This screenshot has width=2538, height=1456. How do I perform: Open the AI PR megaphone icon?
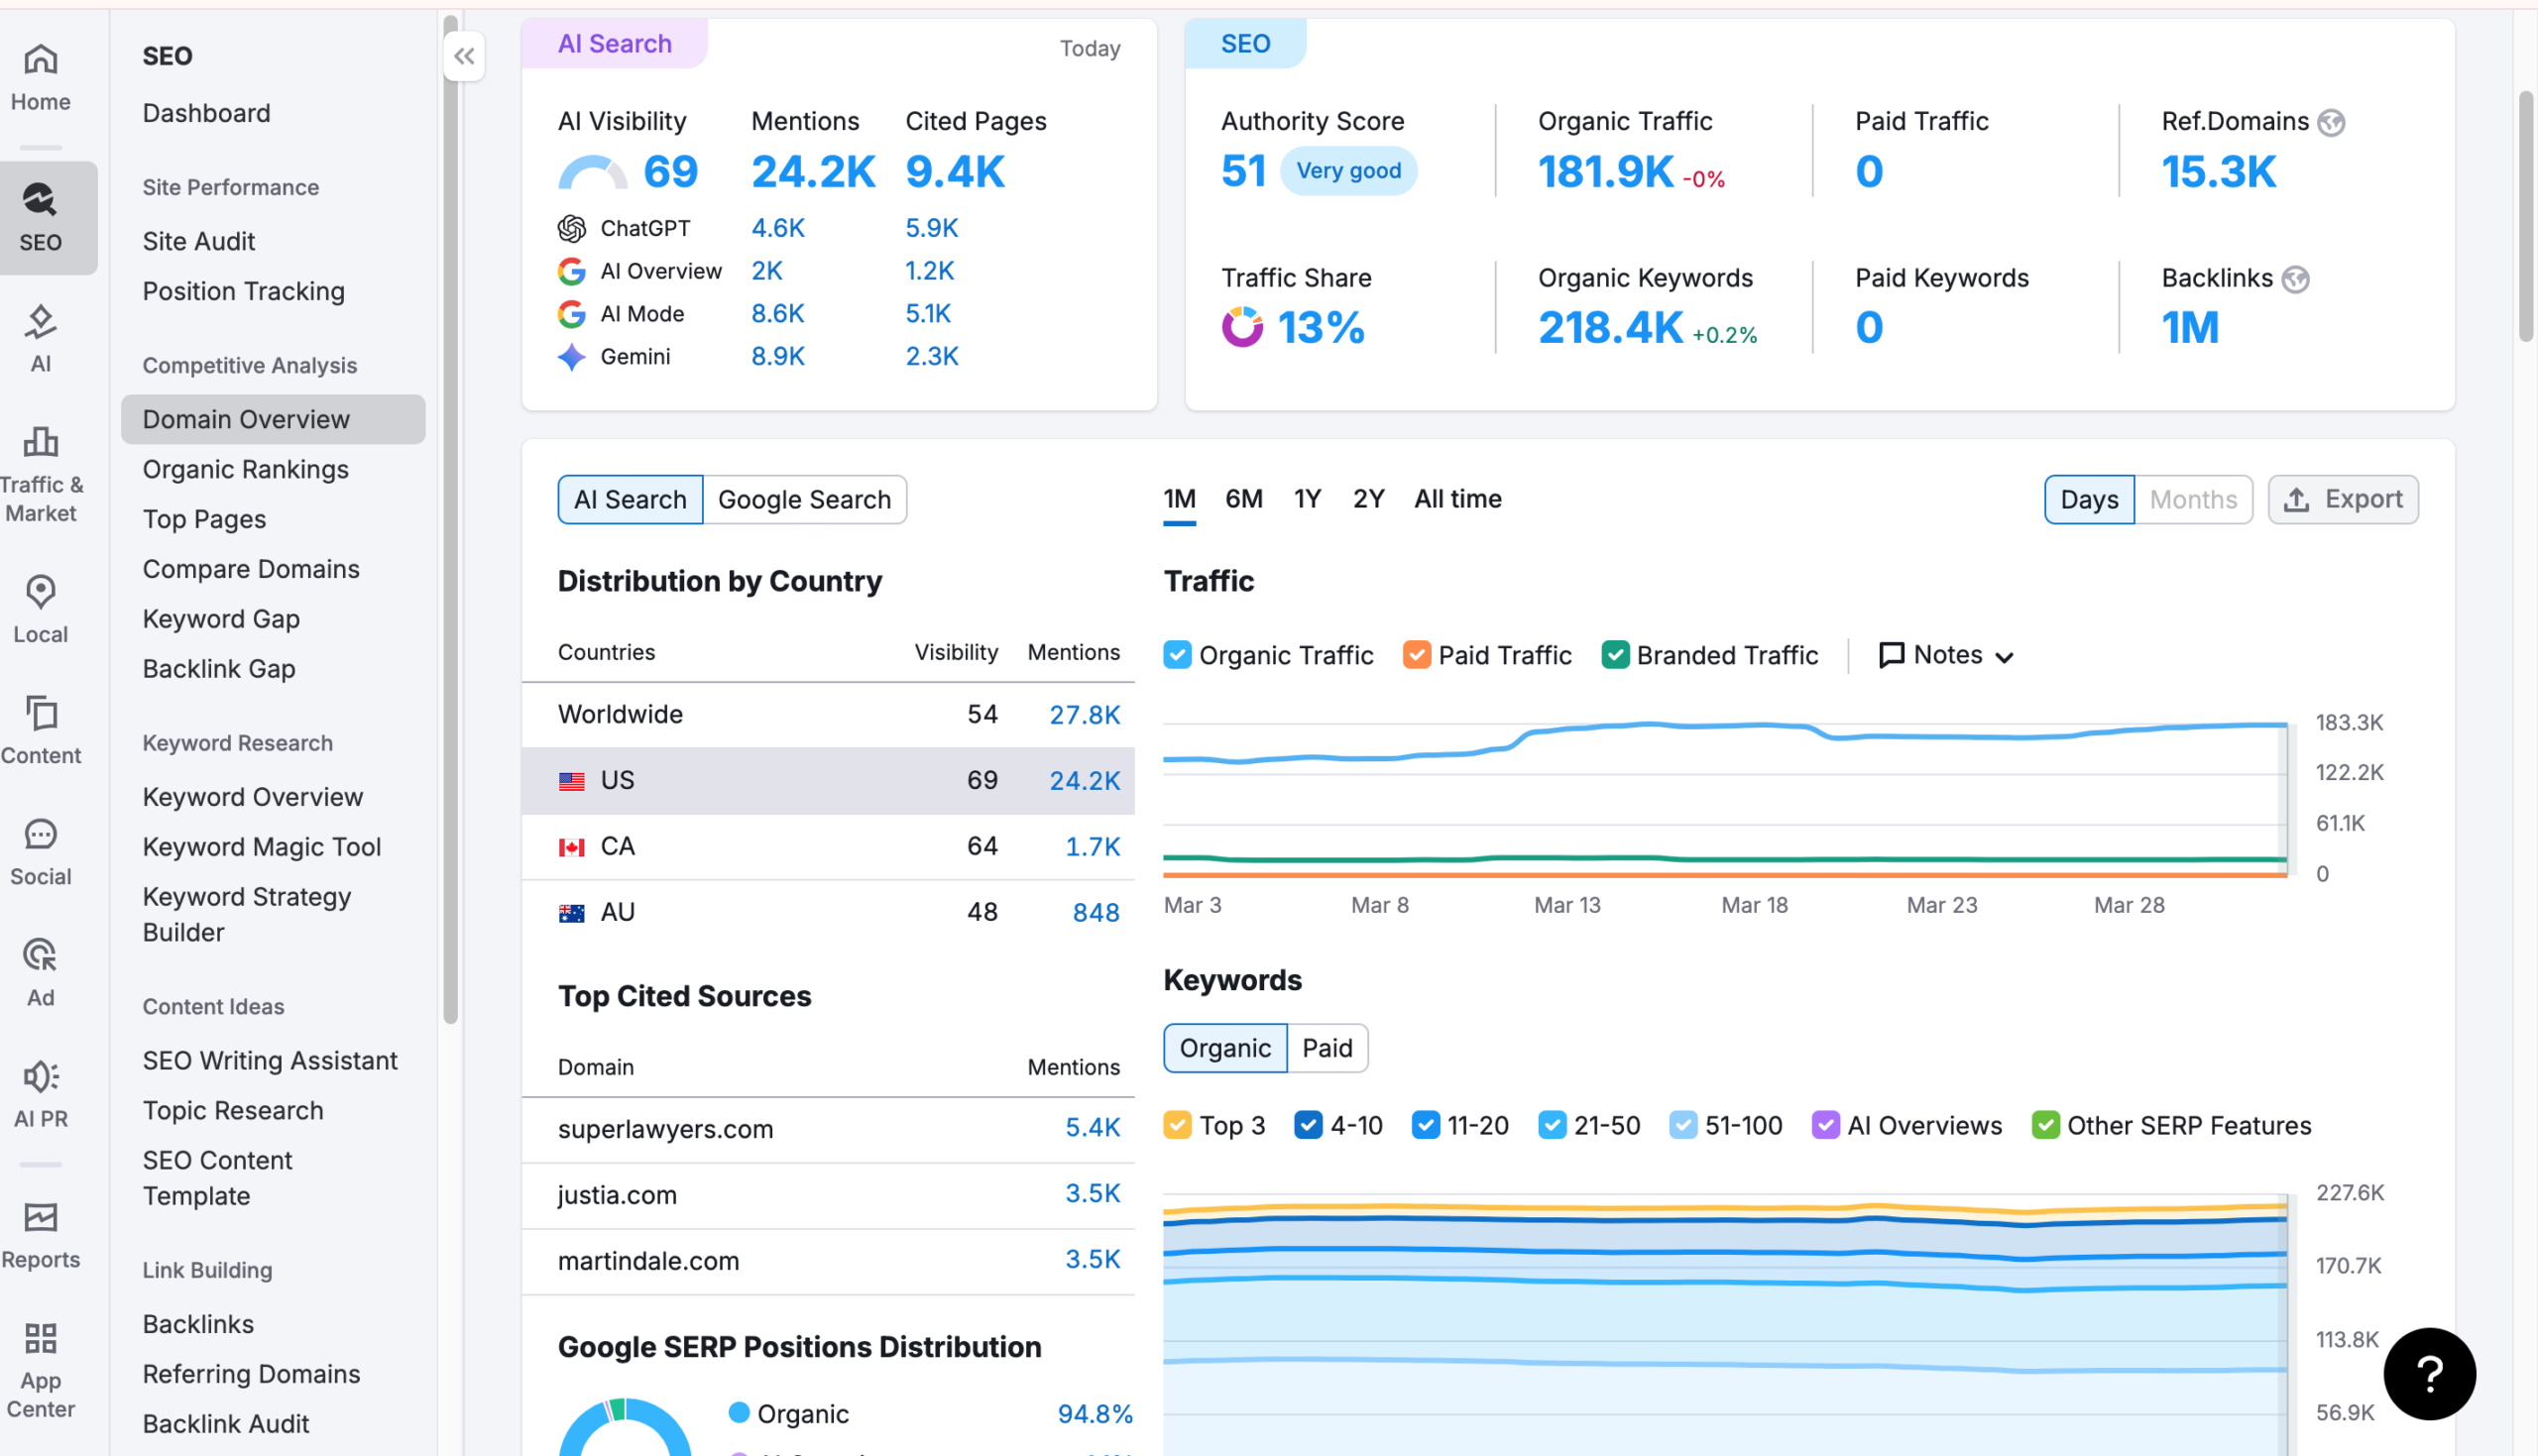pos(40,1076)
